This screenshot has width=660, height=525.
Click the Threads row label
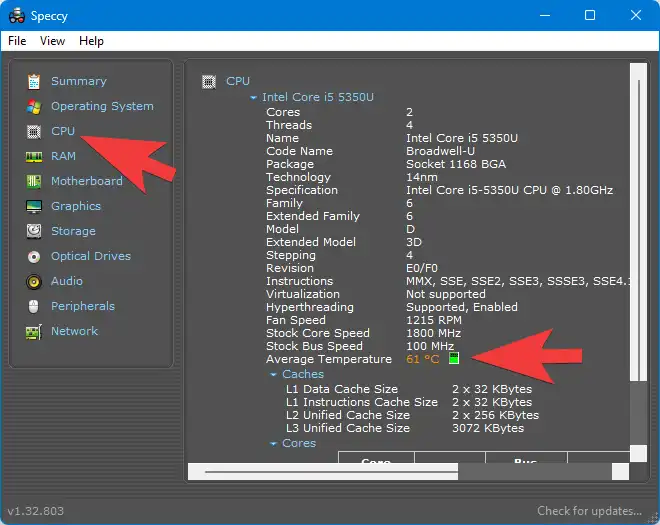289,125
